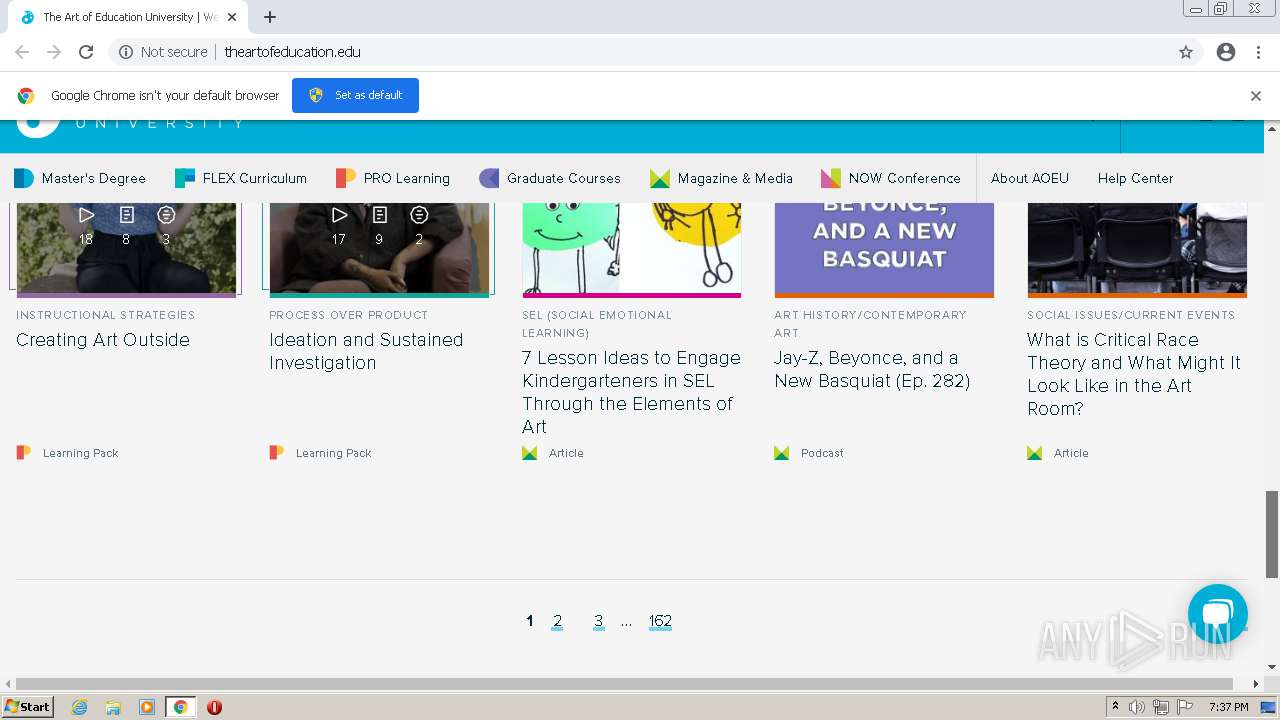Click SOCIAL ISSUES/CURRENT EVENTS category label
This screenshot has height=720, width=1280.
click(1131, 315)
